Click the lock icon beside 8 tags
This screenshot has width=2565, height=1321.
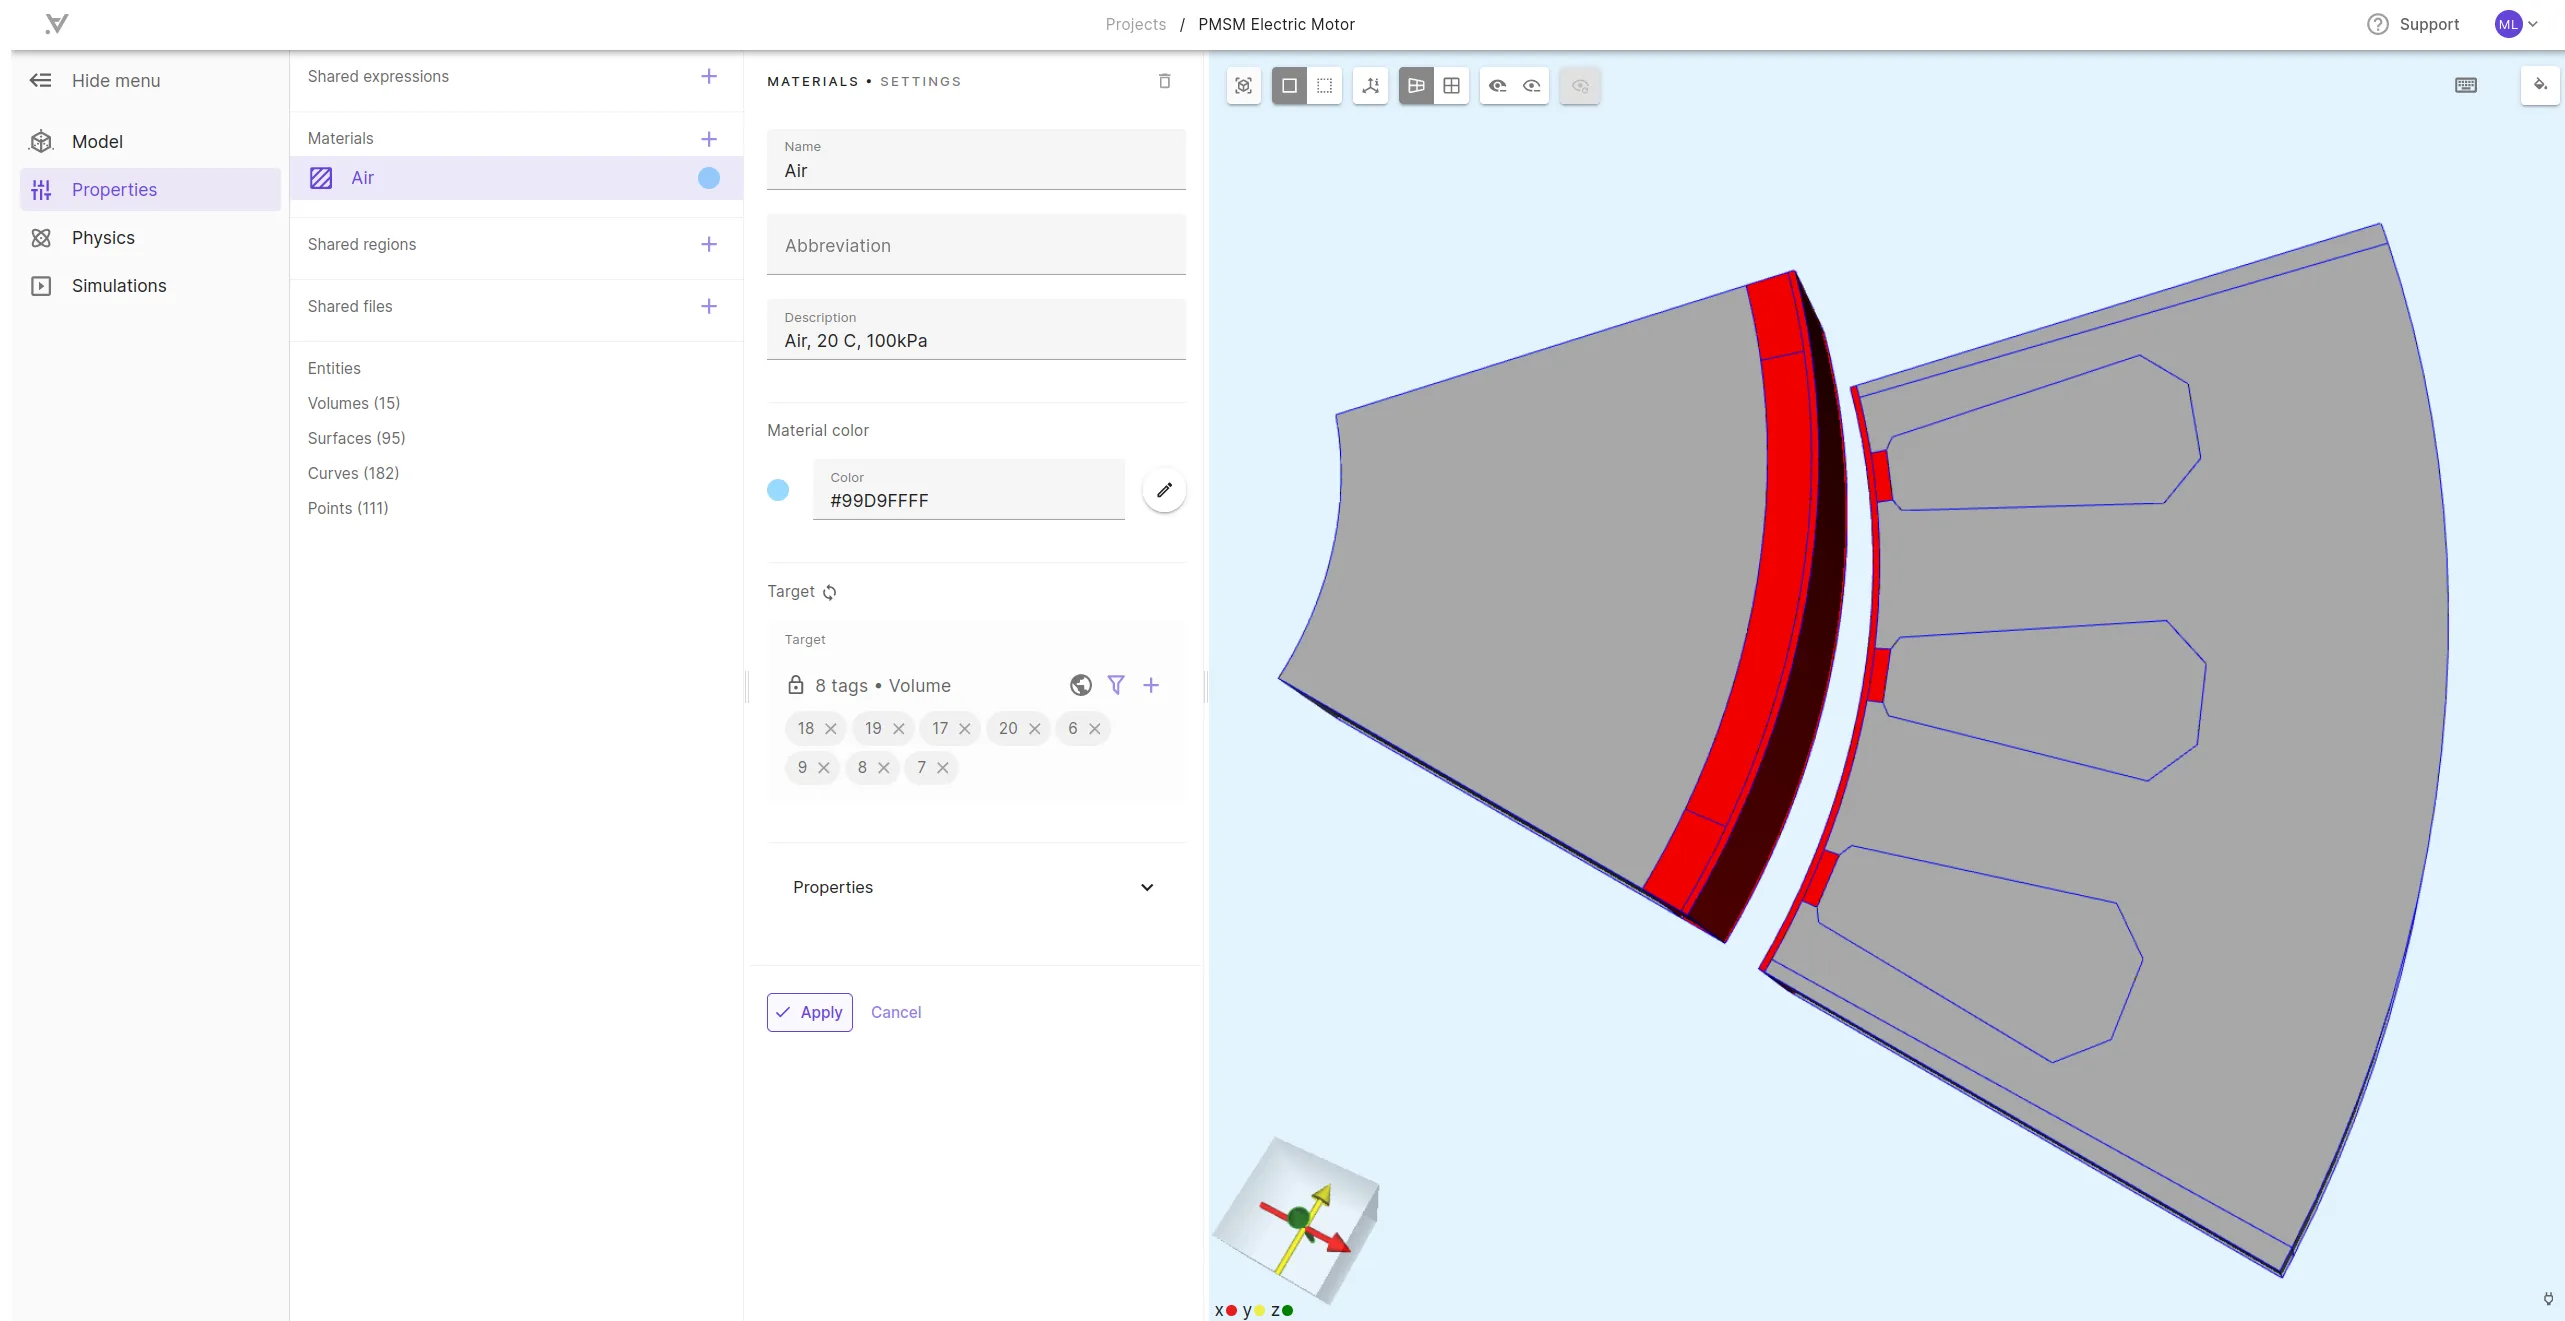coord(796,686)
